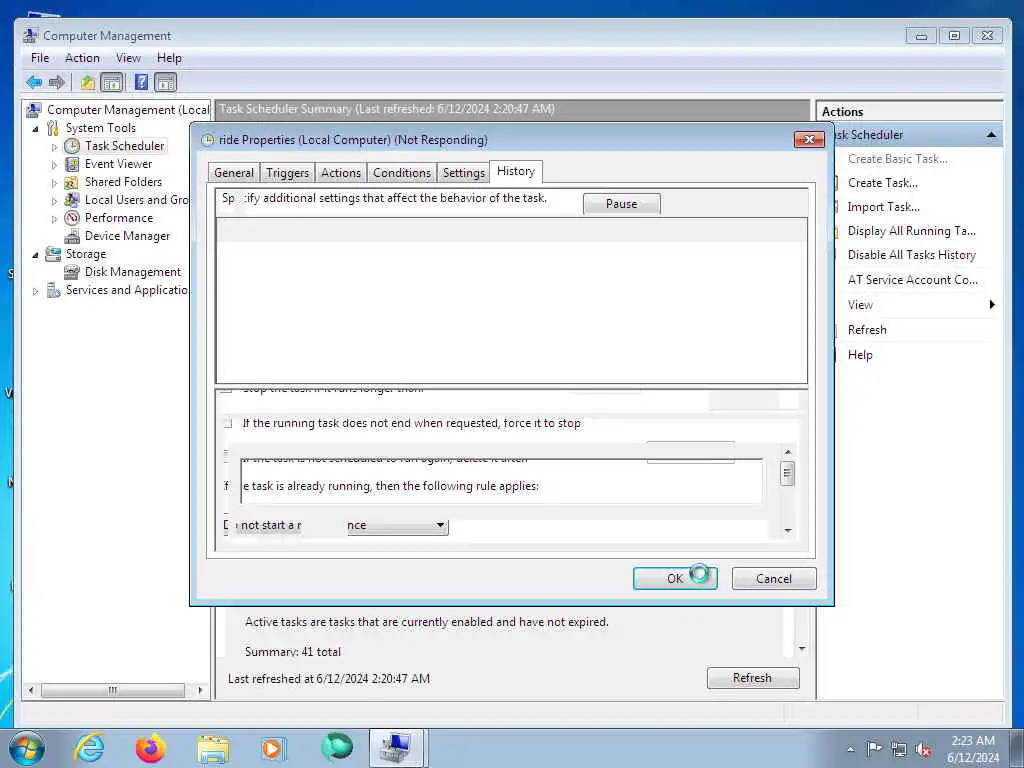Image resolution: width=1024 pixels, height=768 pixels.
Task: Click the network tray icon
Action: coord(899,750)
